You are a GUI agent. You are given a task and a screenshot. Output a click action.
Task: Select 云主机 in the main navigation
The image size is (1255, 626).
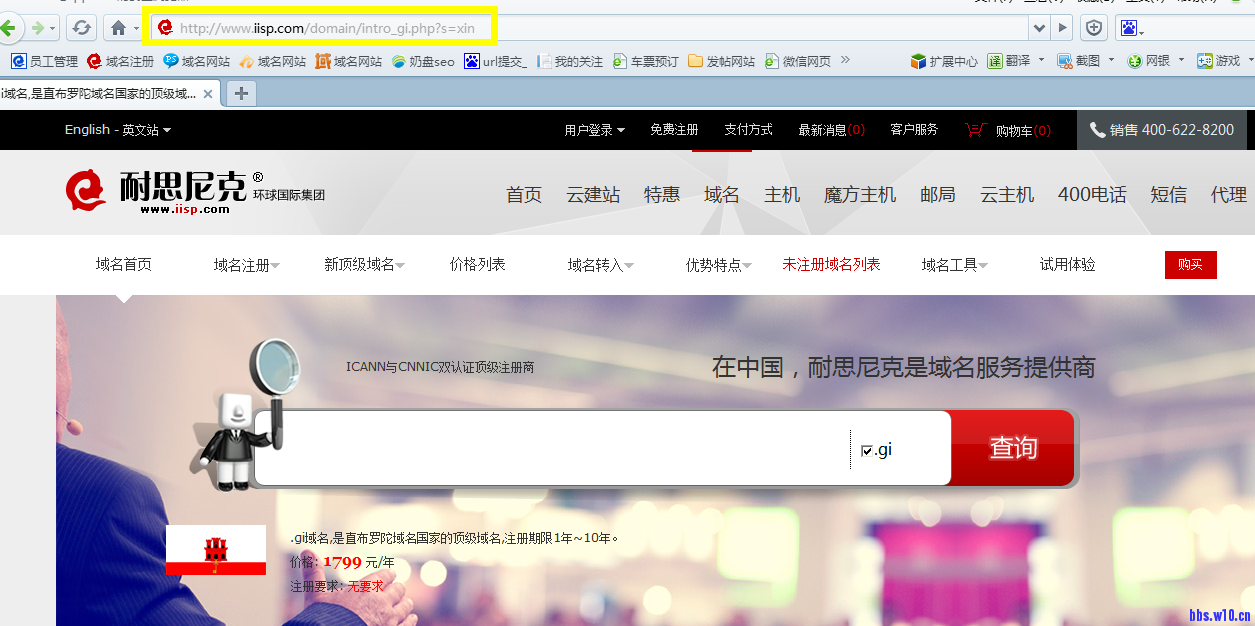tap(1006, 195)
